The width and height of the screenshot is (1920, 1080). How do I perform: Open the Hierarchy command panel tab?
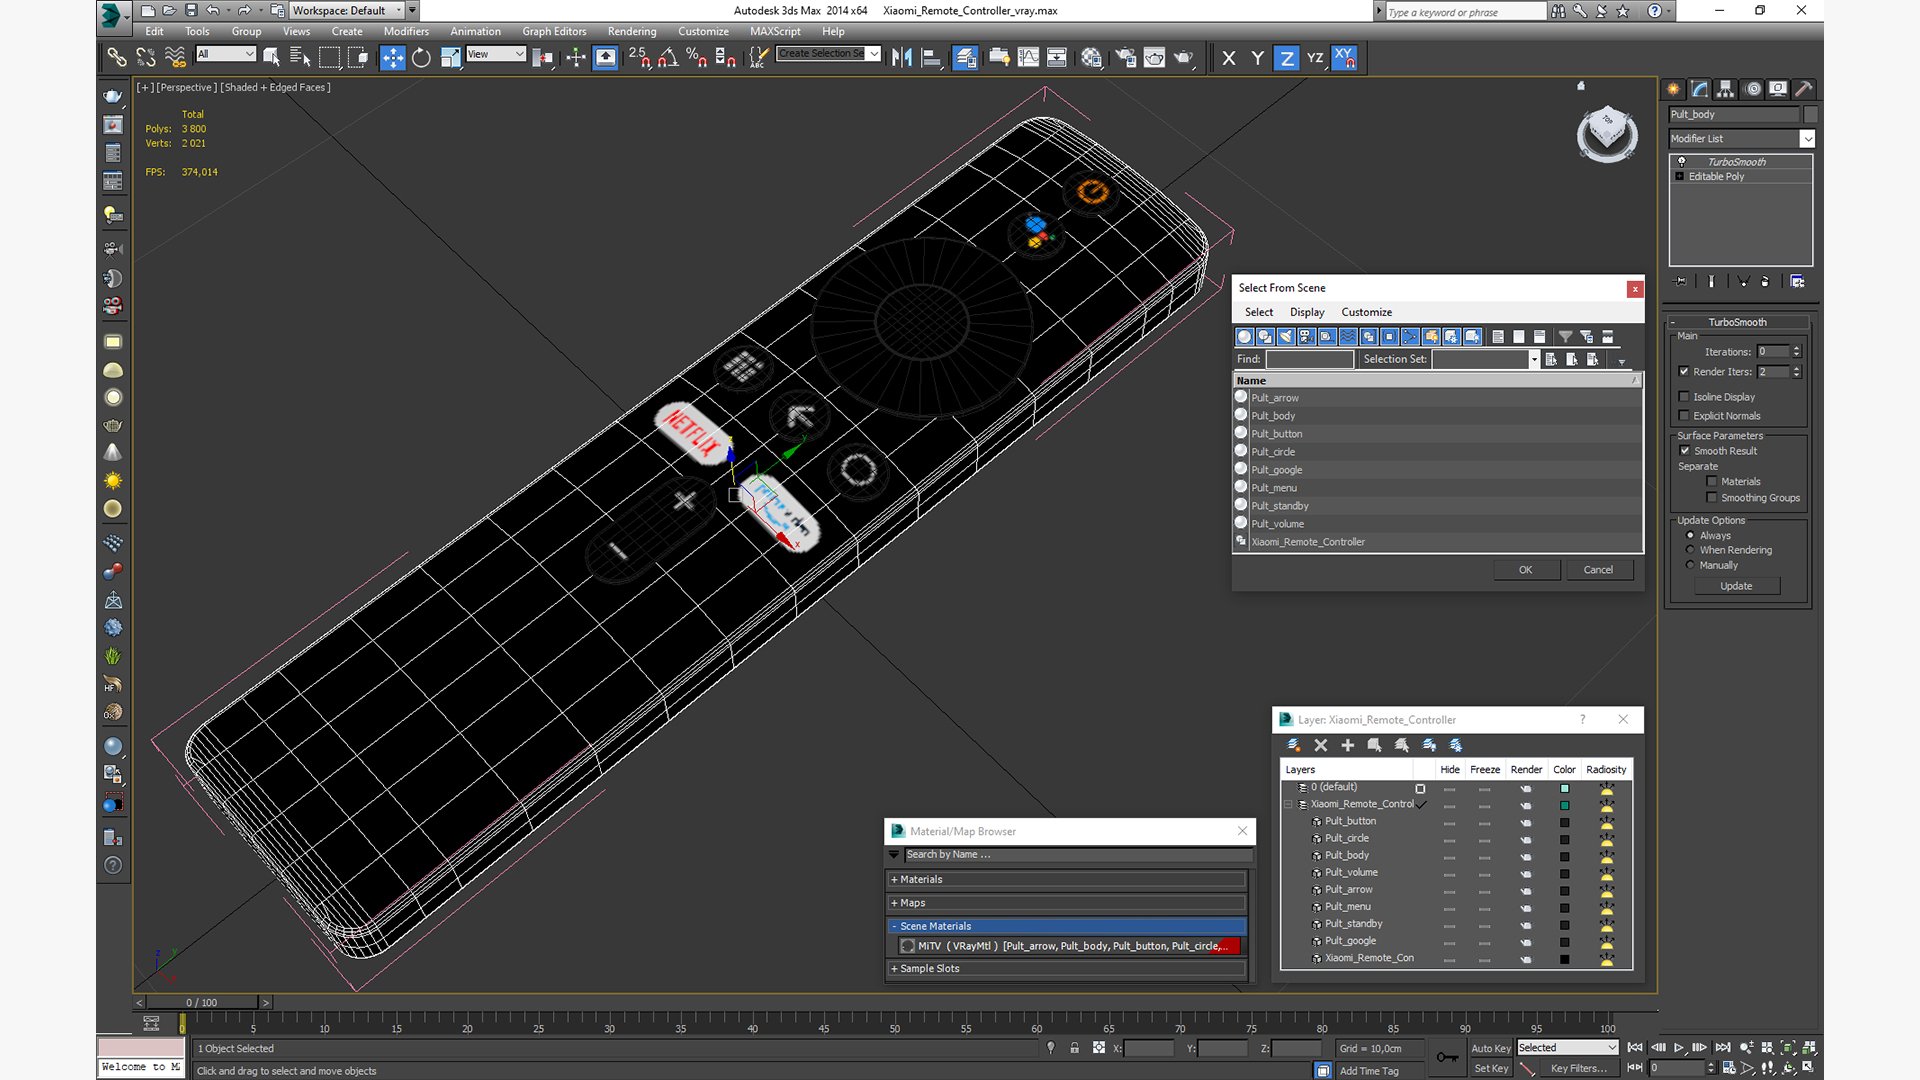click(x=1725, y=89)
